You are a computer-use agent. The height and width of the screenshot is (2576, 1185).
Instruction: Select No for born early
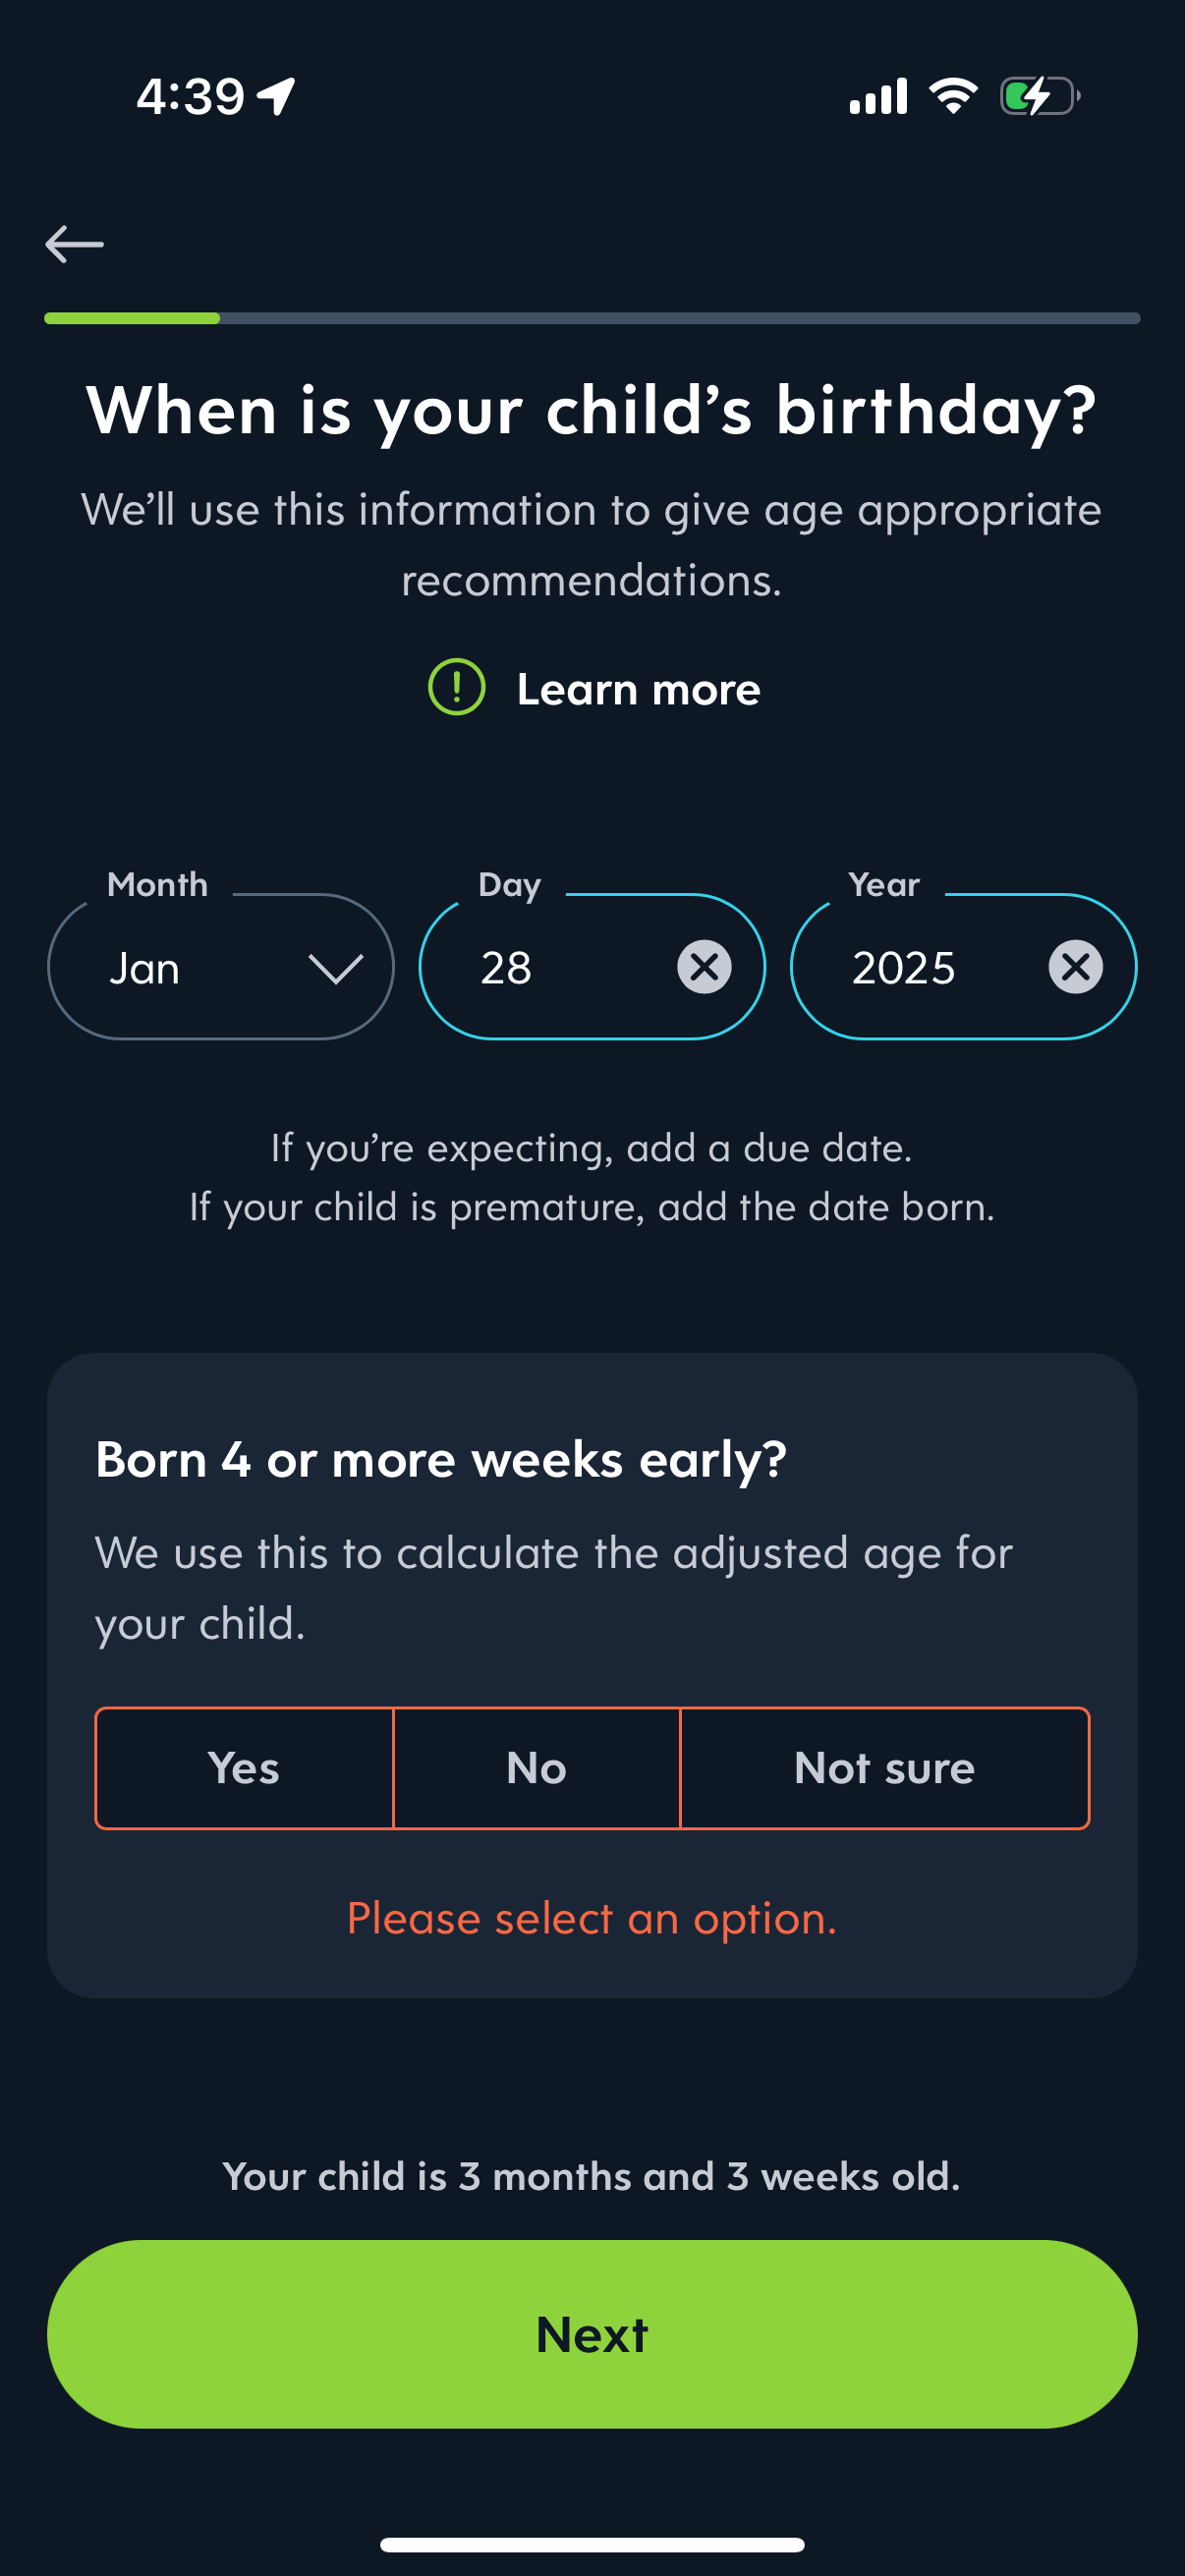536,1768
